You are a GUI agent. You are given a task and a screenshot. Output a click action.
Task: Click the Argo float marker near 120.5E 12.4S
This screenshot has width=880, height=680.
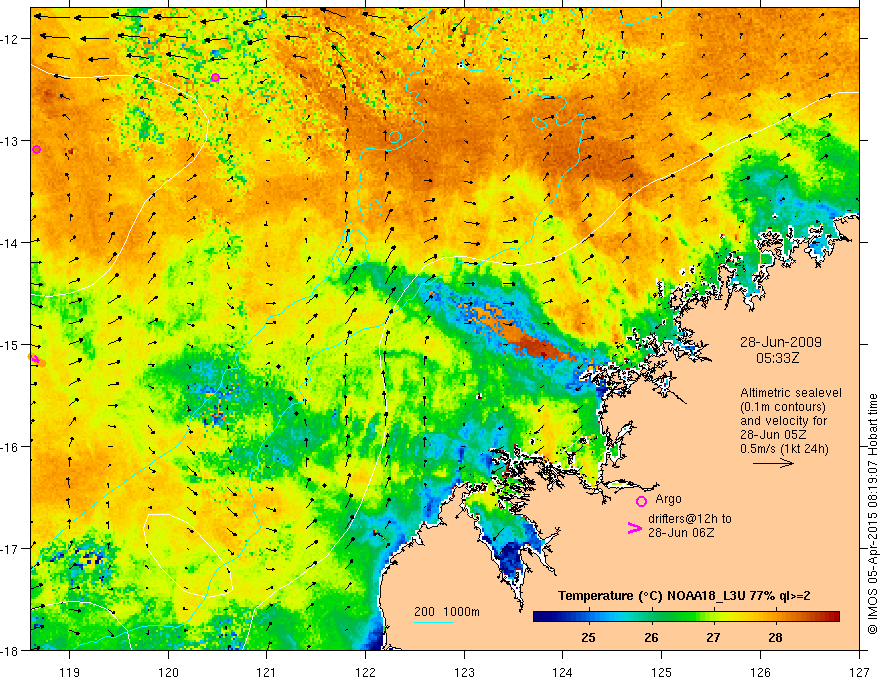tap(216, 77)
